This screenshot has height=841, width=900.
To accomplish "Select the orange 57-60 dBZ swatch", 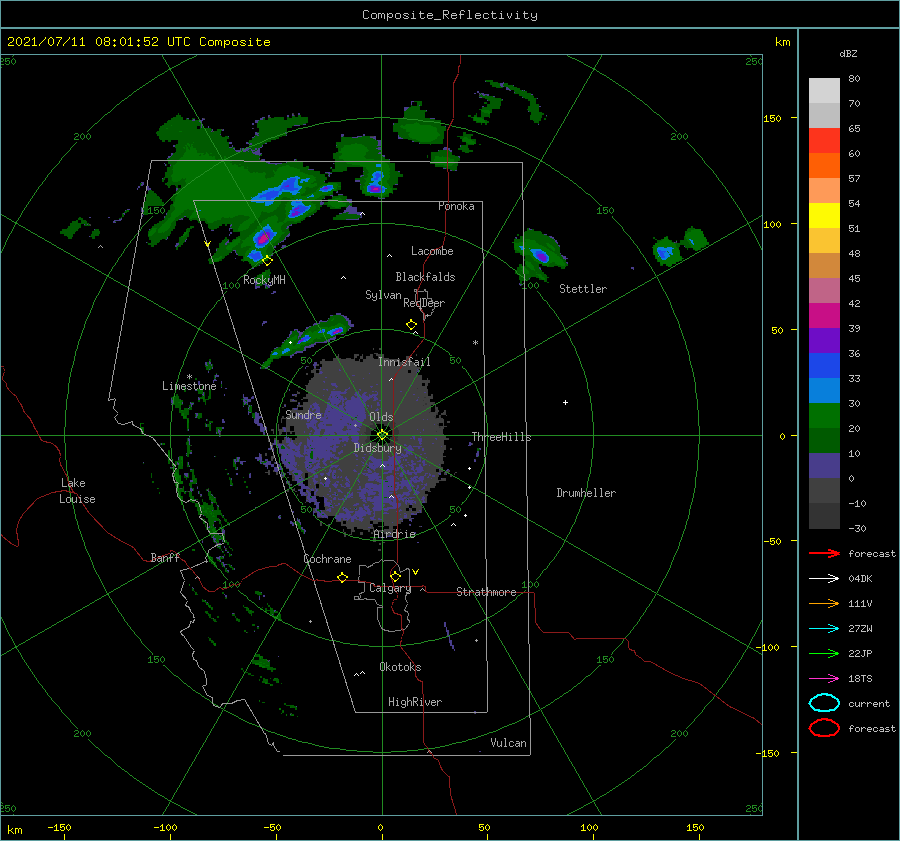I will point(824,166).
